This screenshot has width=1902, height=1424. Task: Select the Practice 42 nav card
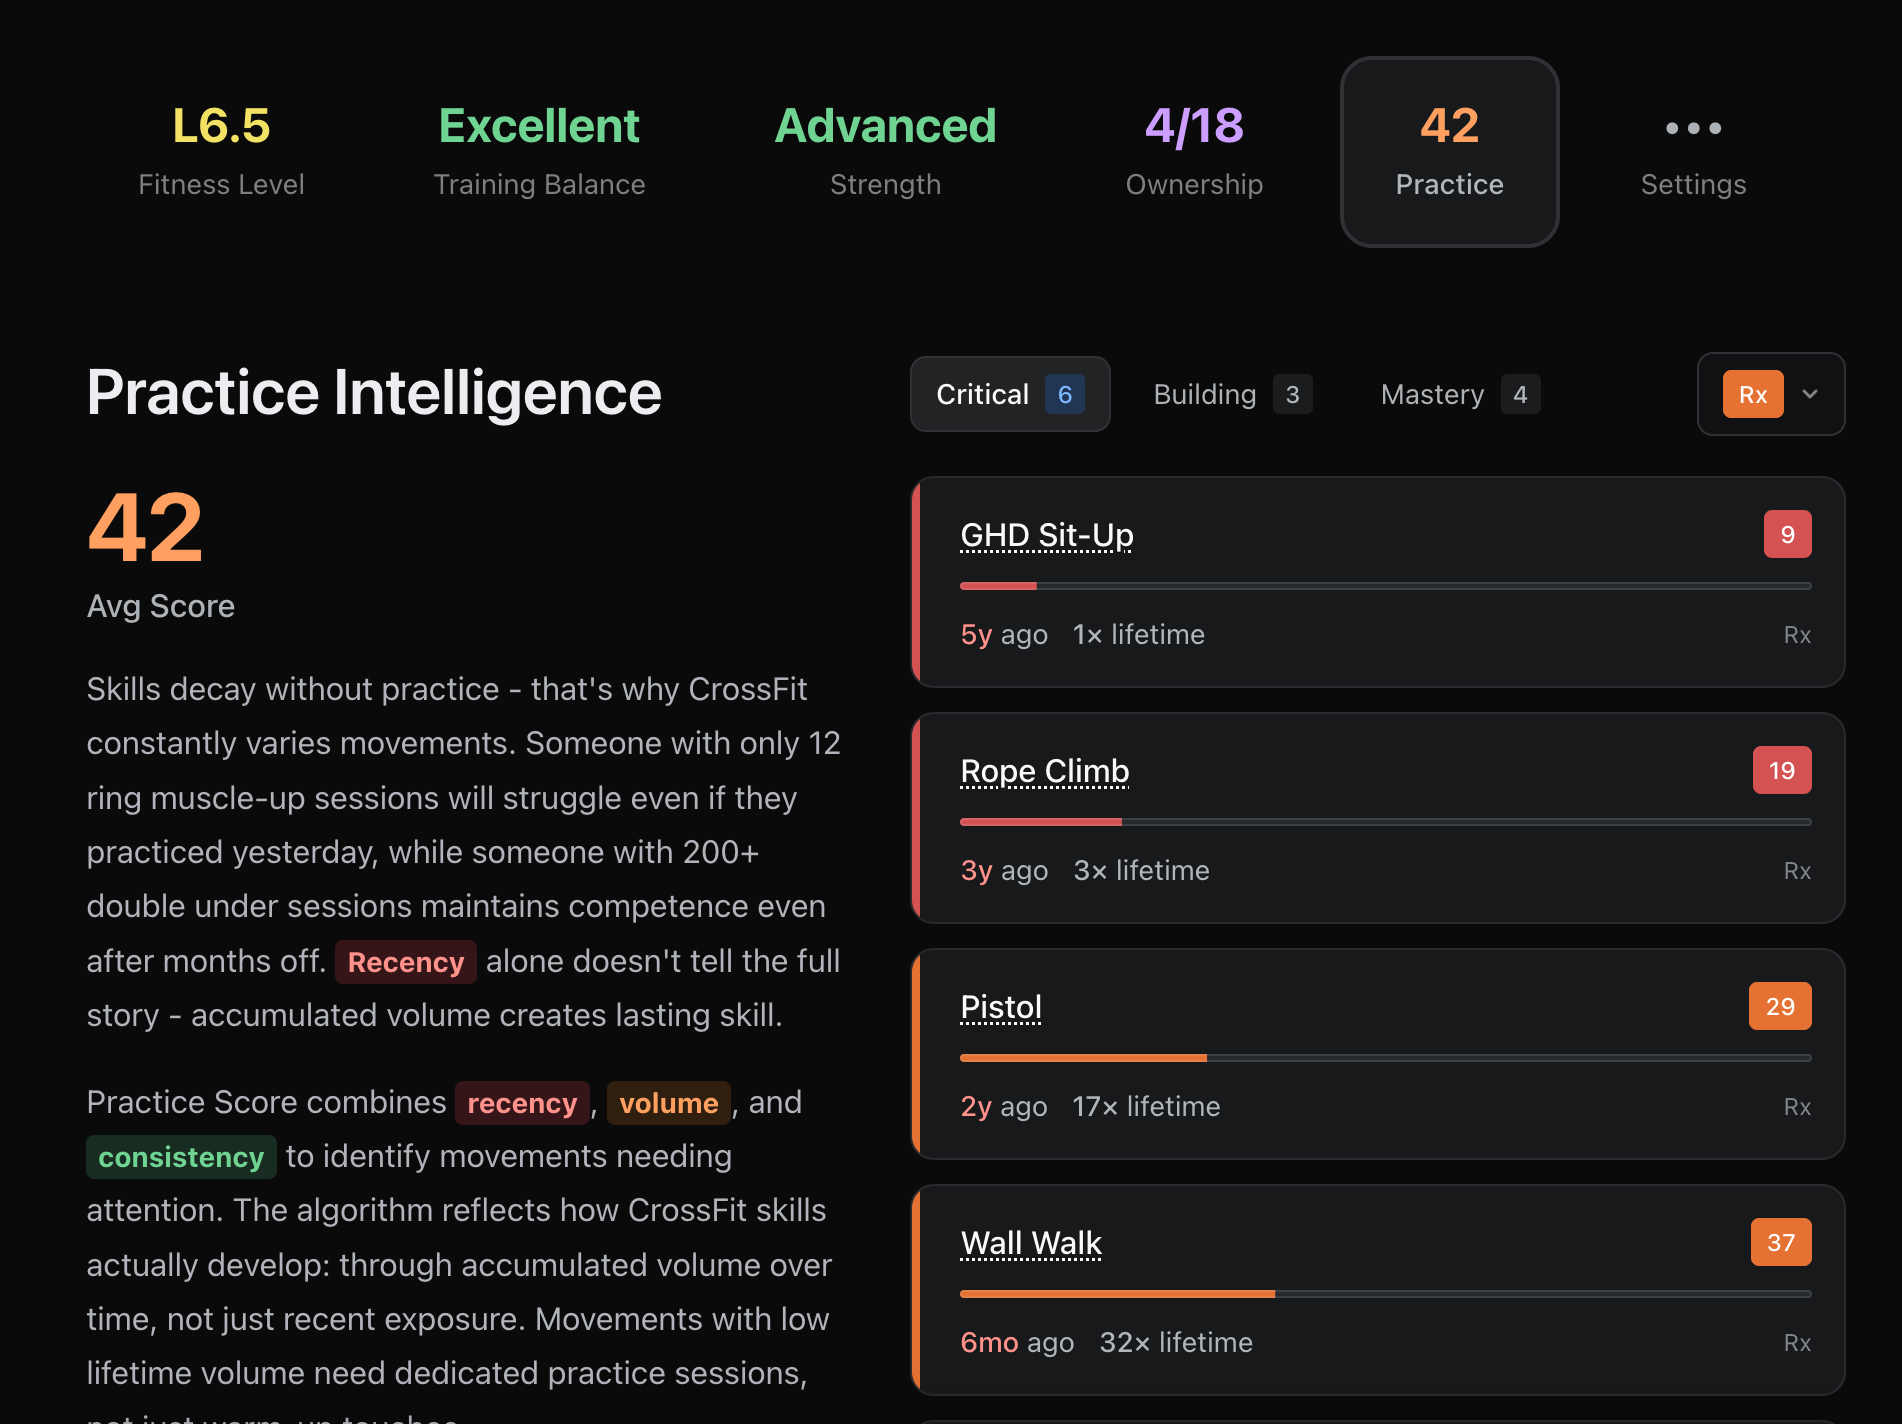click(x=1449, y=151)
